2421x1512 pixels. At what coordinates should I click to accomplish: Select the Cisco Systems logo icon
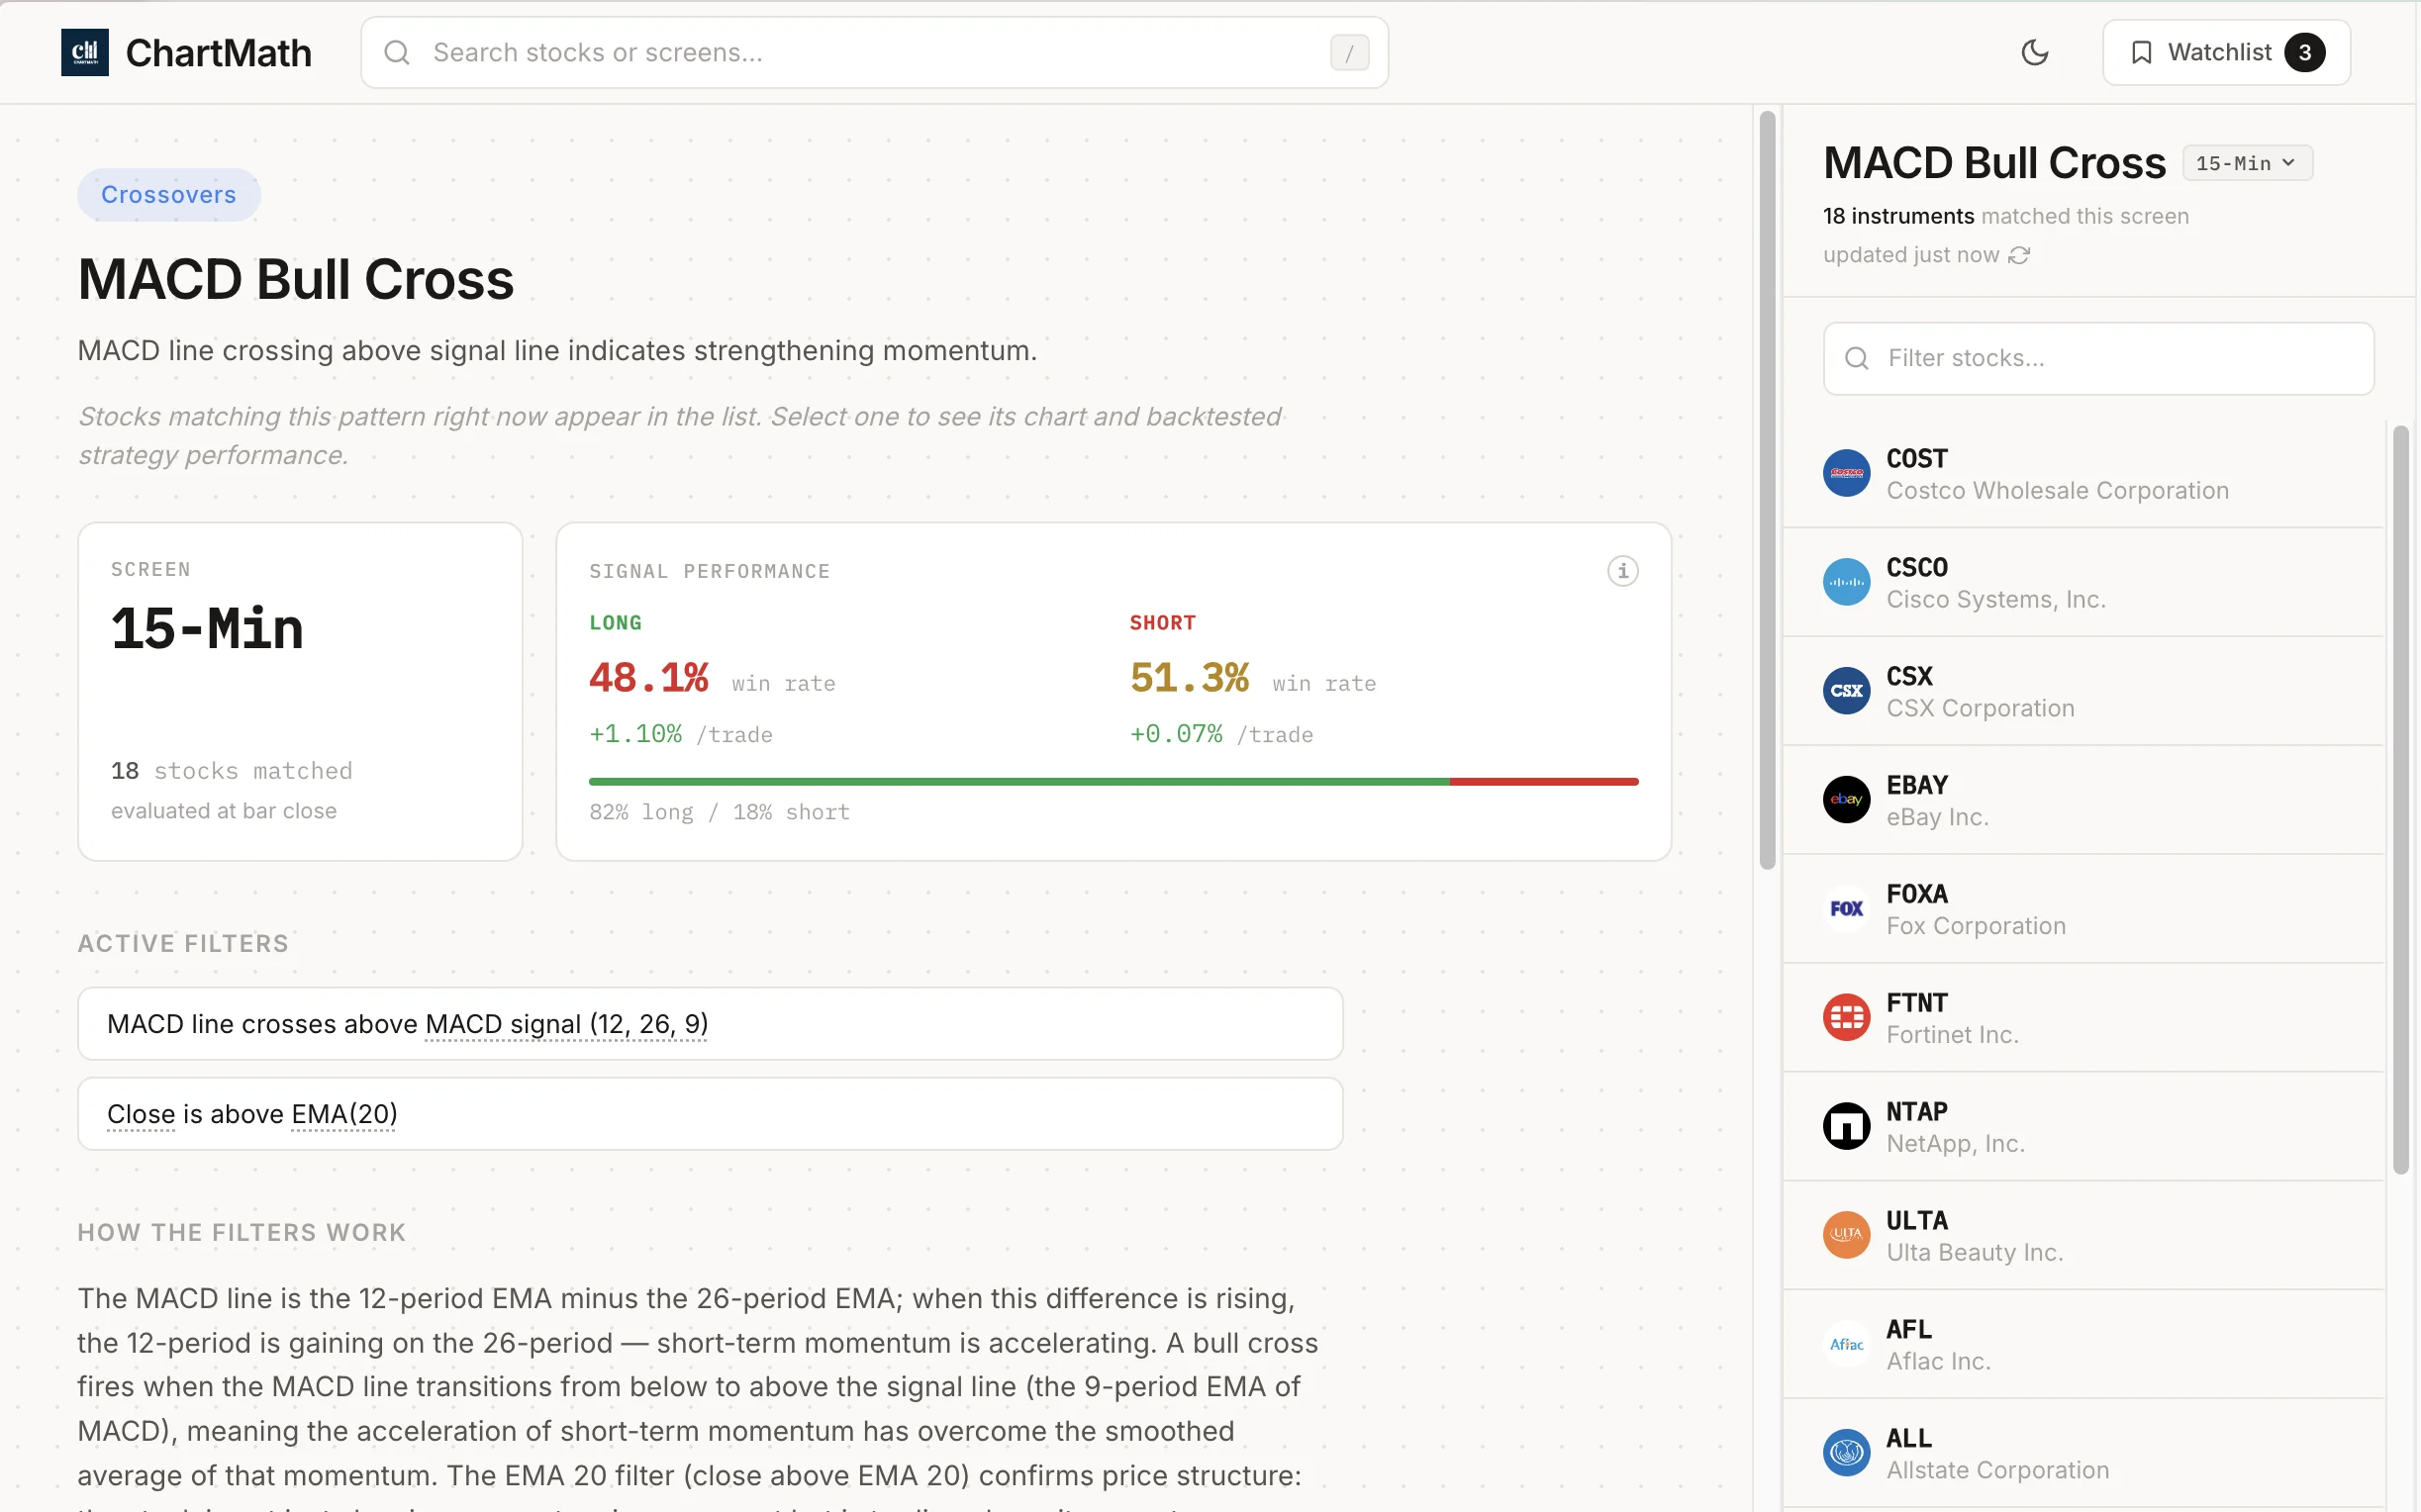1846,582
